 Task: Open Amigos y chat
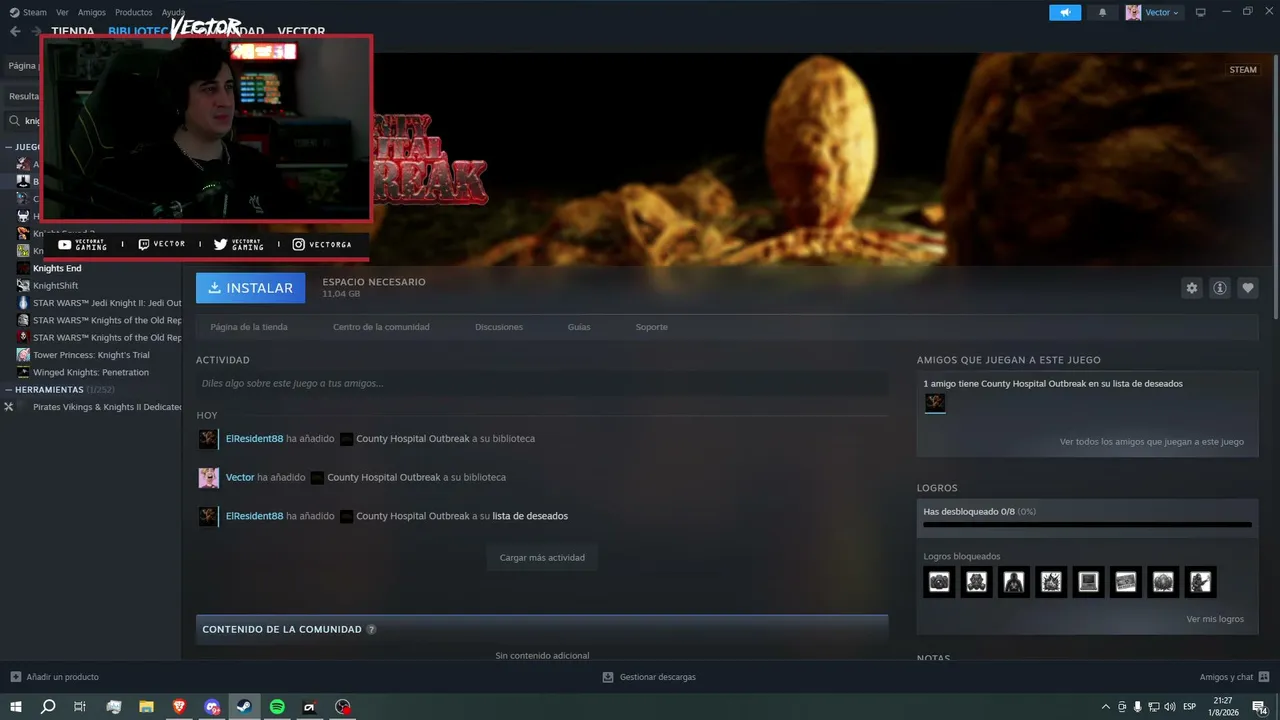(1233, 677)
